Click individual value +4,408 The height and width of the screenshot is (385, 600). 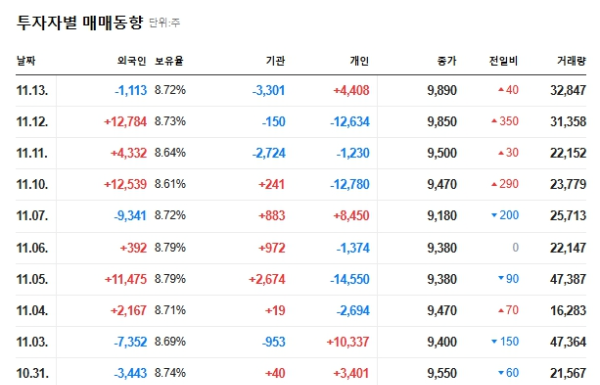point(351,91)
